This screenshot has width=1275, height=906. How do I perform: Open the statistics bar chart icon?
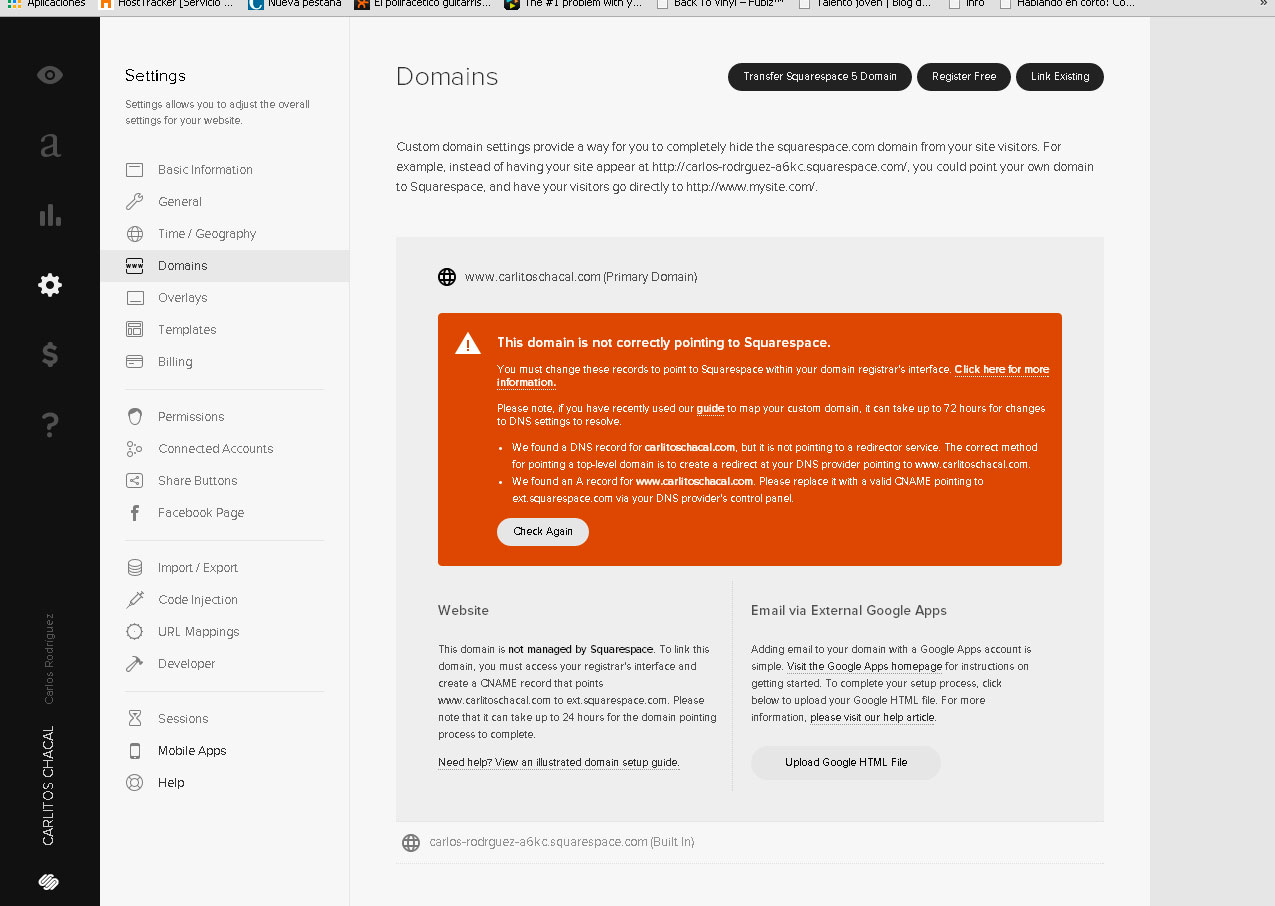tap(50, 215)
